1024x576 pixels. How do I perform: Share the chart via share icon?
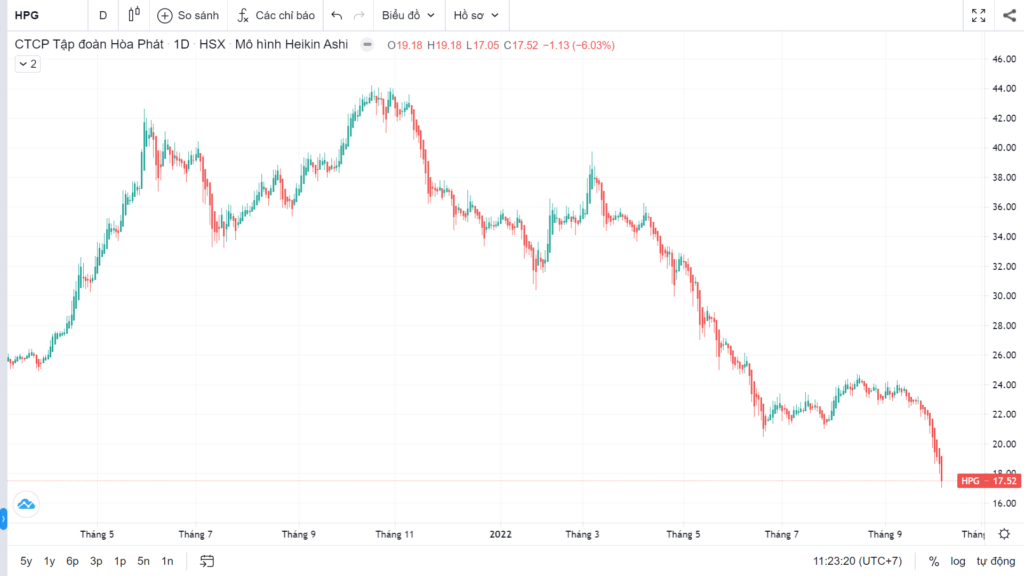point(1010,15)
